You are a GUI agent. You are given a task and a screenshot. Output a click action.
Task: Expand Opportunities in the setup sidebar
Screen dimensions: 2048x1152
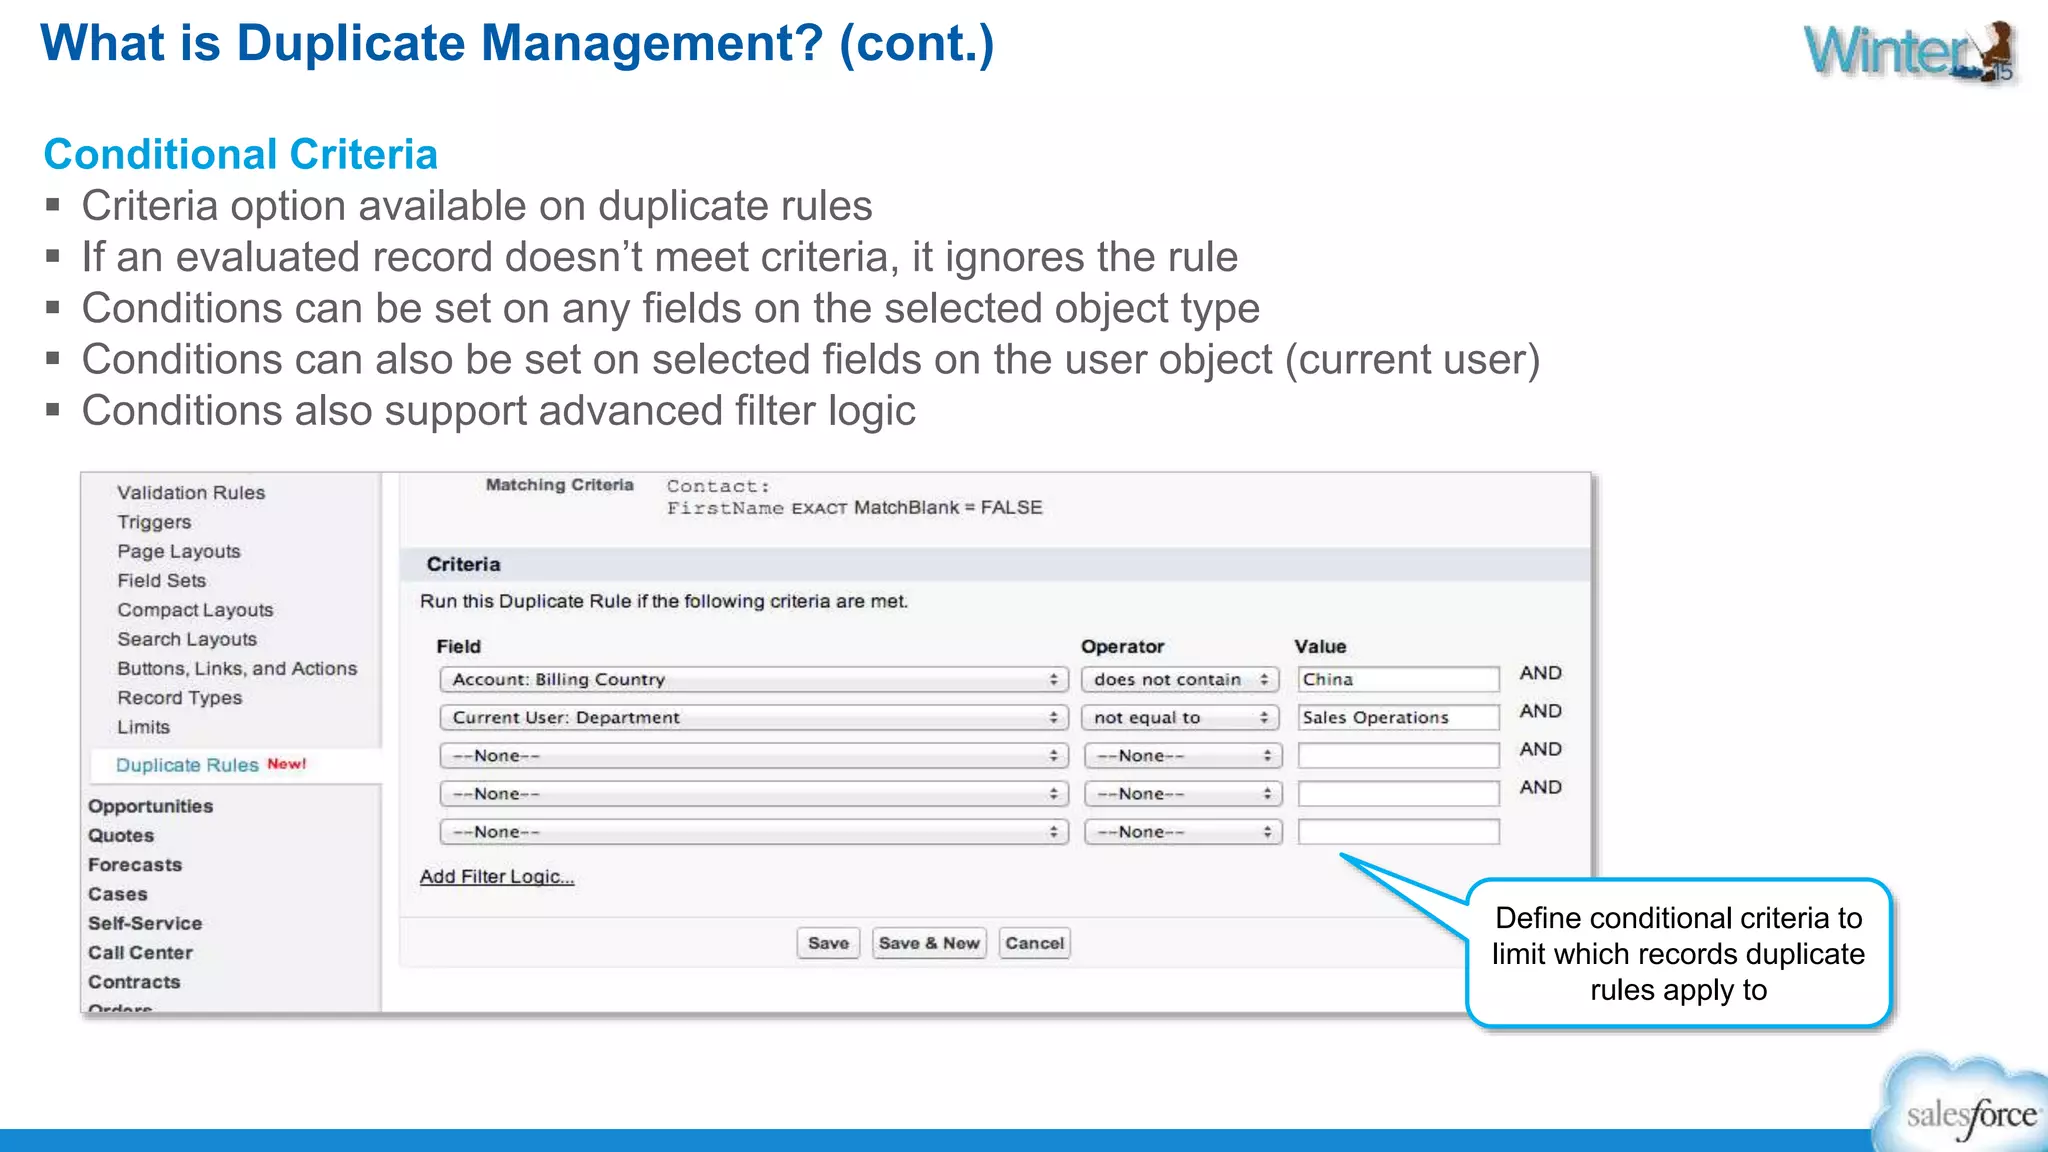[151, 806]
